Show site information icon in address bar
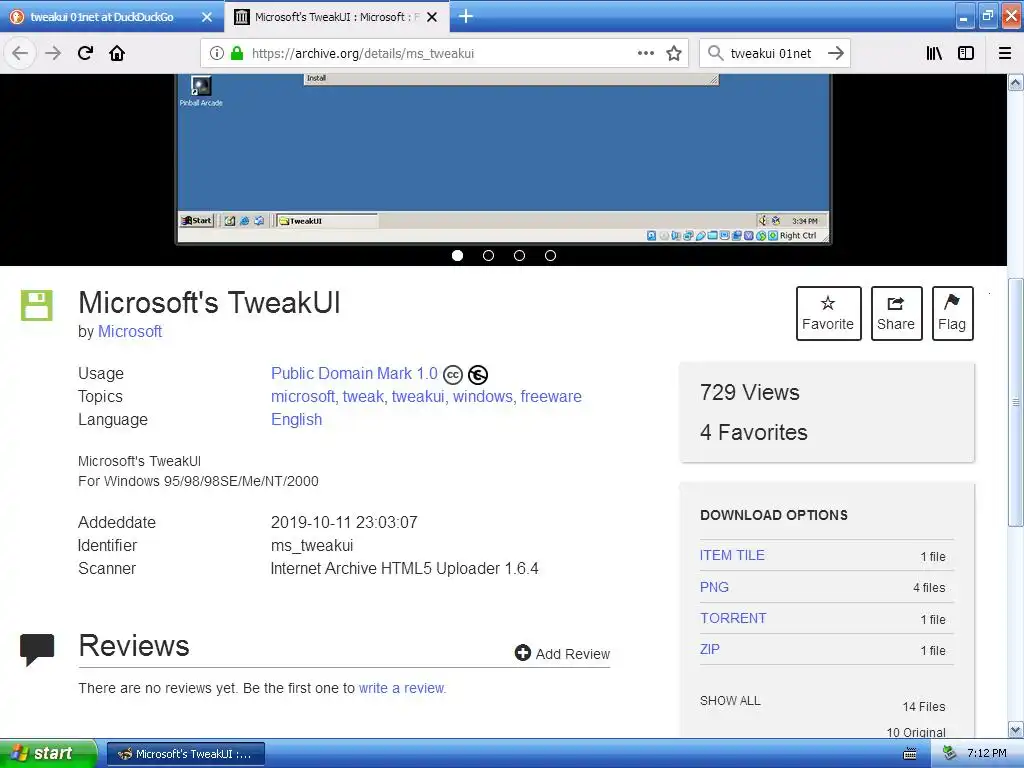The image size is (1024, 768). 217,54
